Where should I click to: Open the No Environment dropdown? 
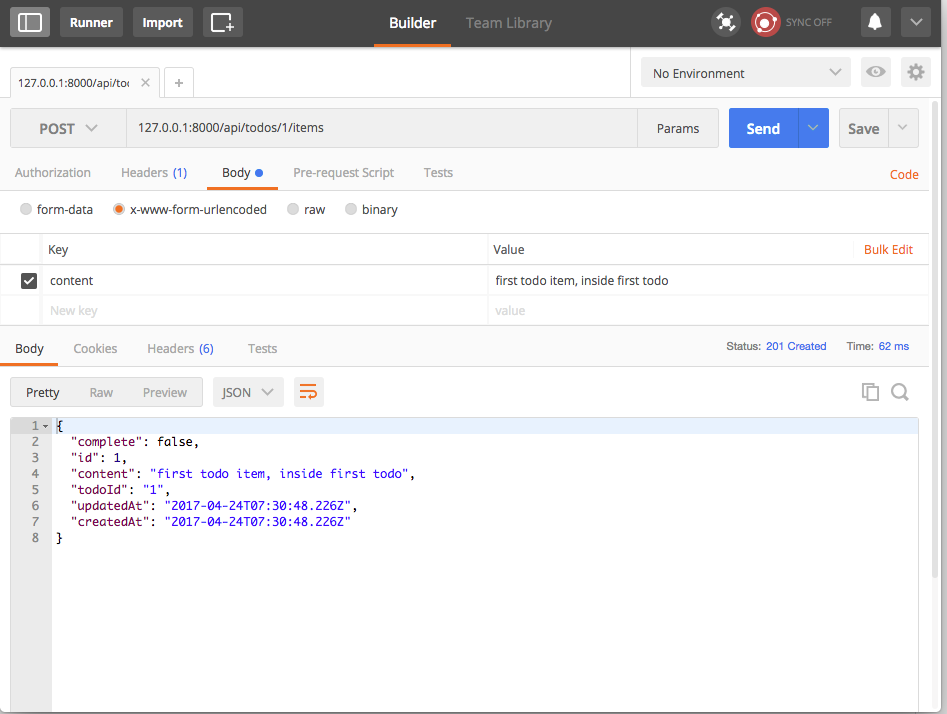[x=746, y=72]
